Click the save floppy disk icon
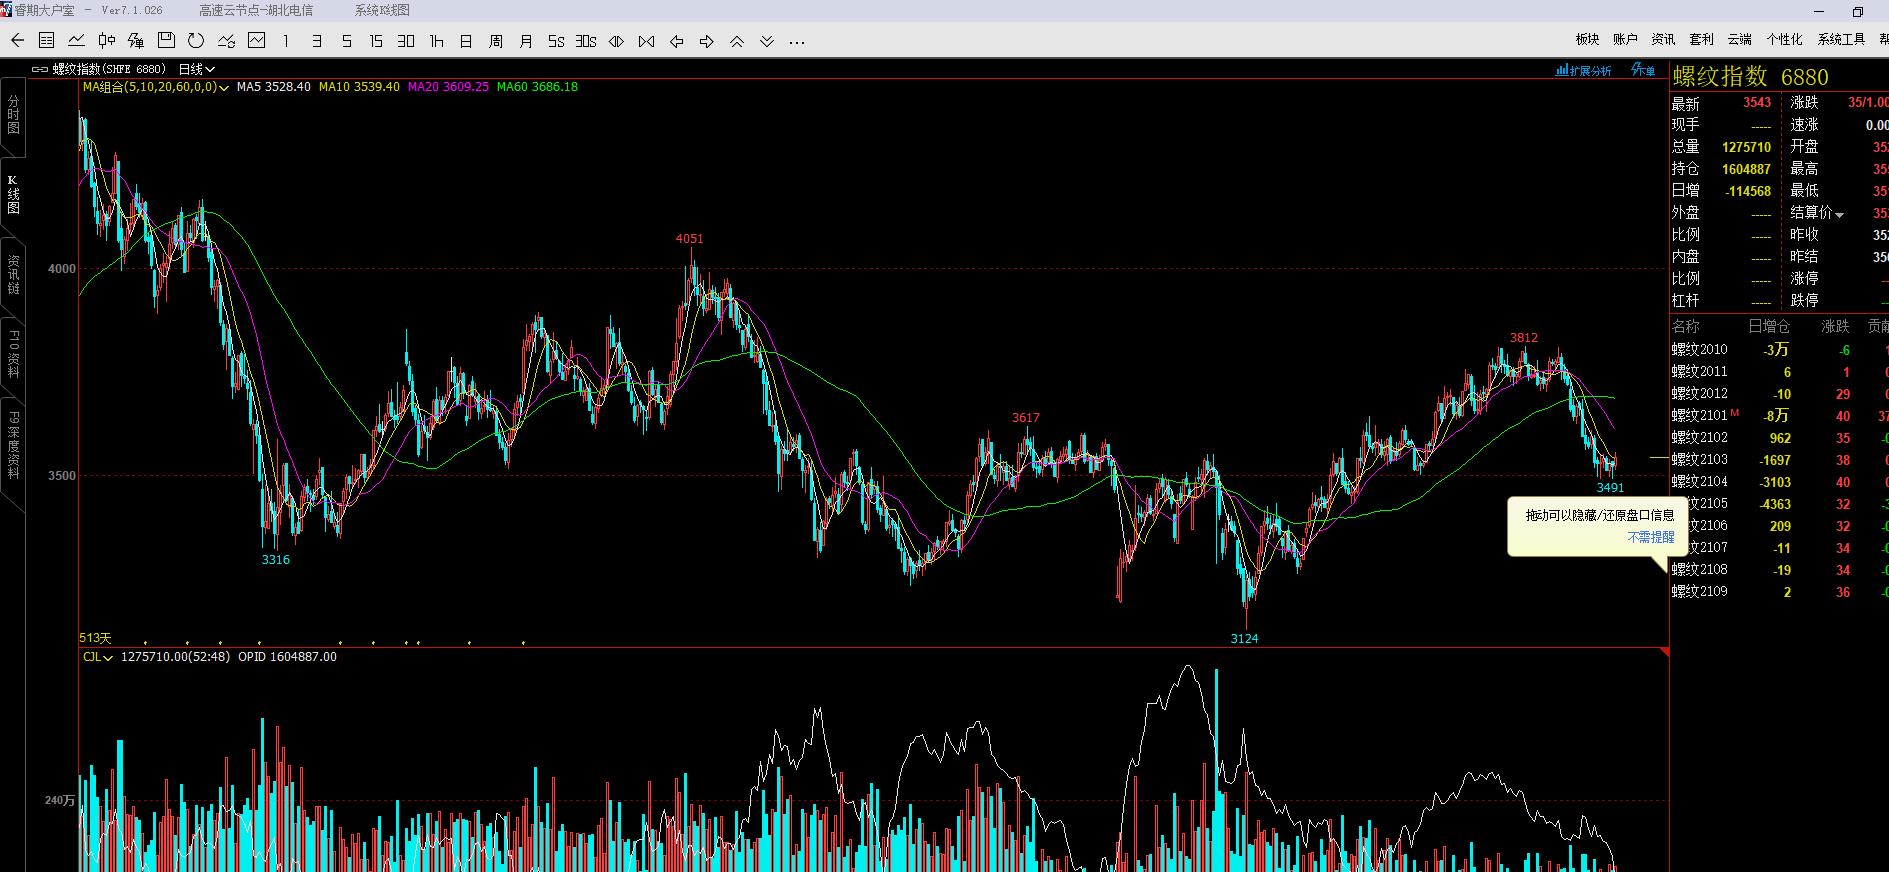1889x872 pixels. 166,41
